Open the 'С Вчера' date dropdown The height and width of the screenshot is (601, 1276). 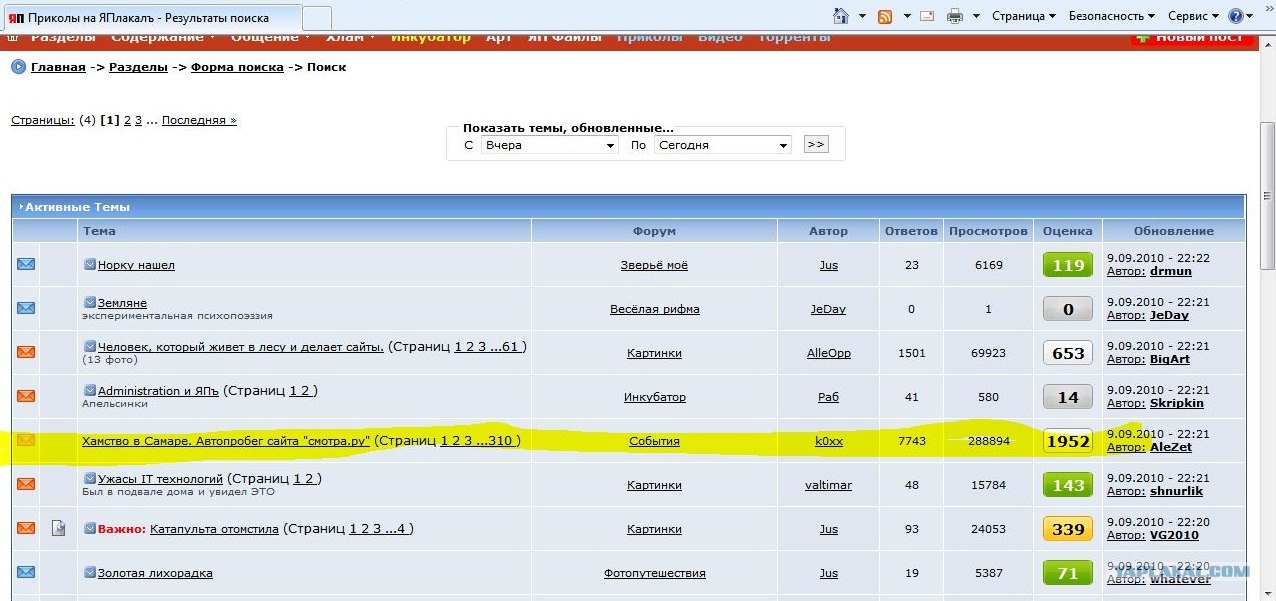pos(549,145)
